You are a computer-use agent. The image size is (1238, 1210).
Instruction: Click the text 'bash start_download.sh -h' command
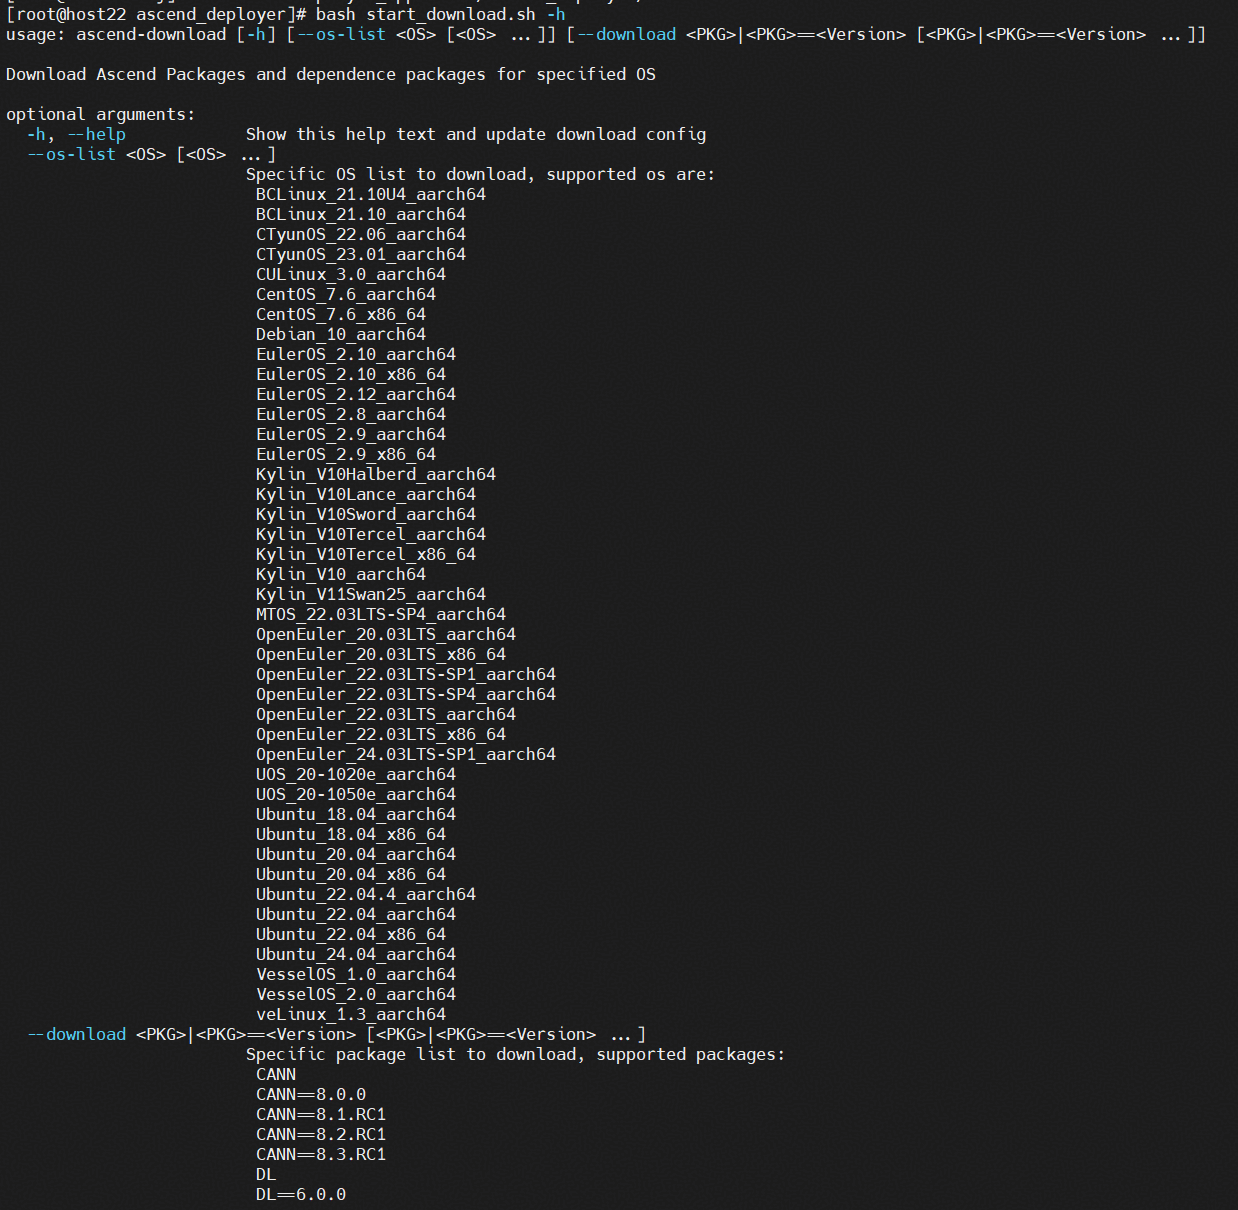(x=440, y=14)
